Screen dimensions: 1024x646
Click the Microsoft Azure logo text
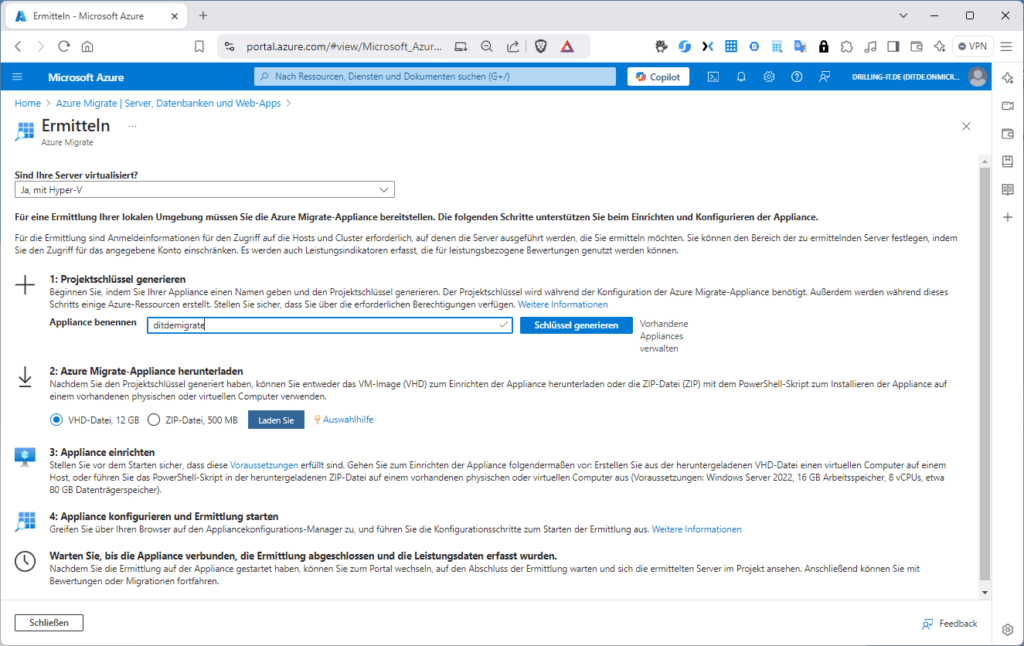tap(86, 77)
